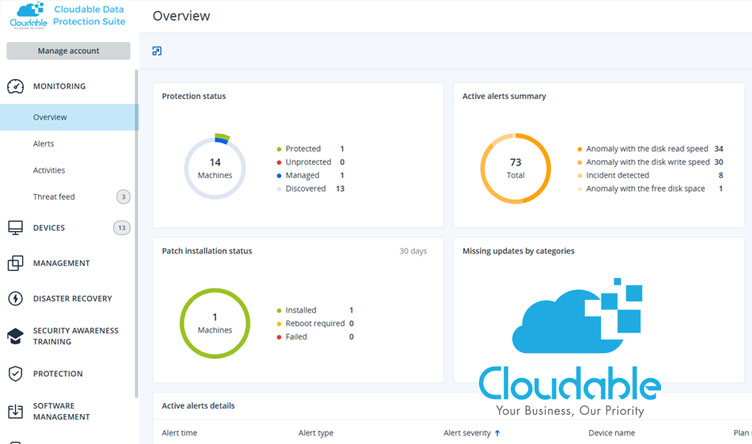Screen dimensions: 752x444
Task: Click the Patch installation status title
Action: (x=207, y=251)
